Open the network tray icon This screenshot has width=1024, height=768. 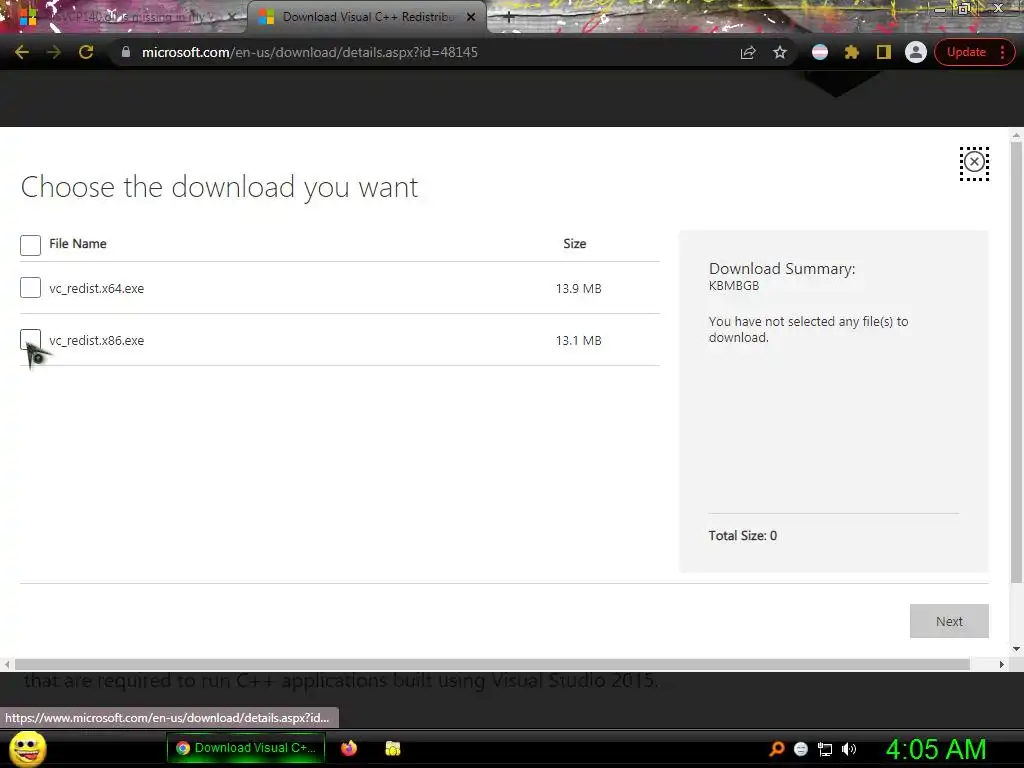(825, 749)
